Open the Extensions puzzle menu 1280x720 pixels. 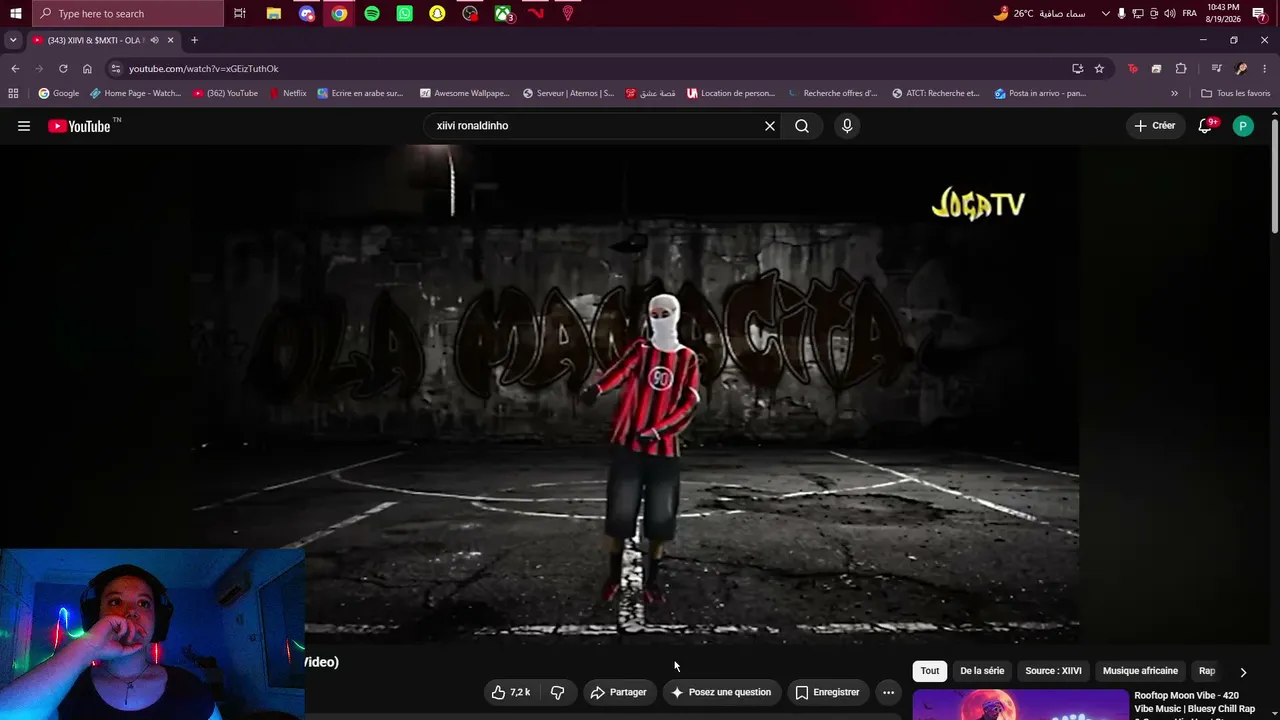tap(1181, 69)
